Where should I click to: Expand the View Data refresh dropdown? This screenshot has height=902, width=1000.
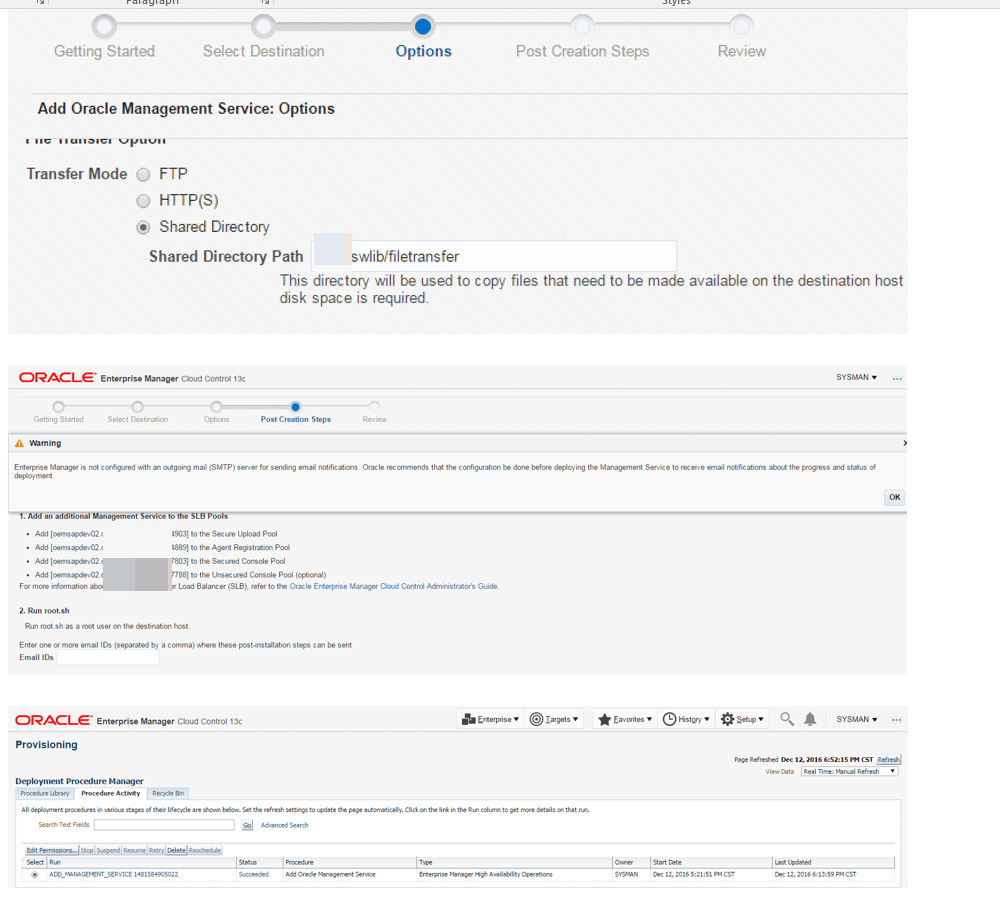848,771
